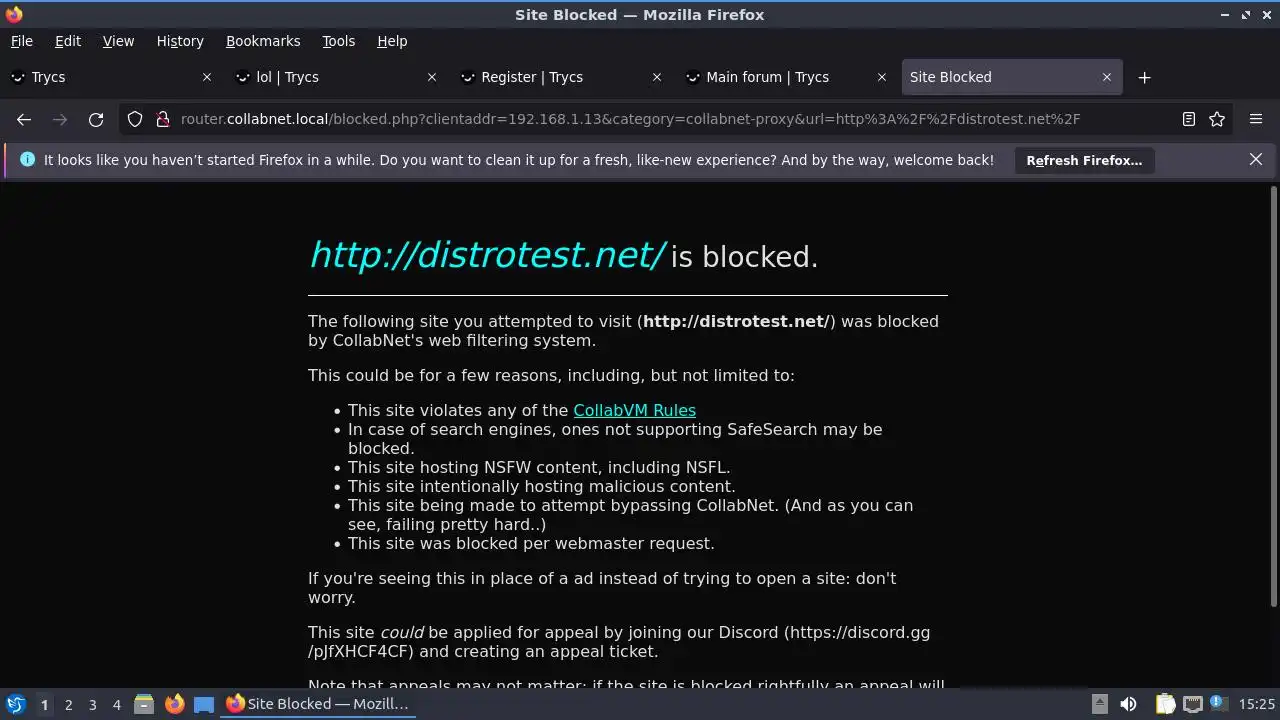
Task: Click the forward navigation arrow
Action: [60, 119]
